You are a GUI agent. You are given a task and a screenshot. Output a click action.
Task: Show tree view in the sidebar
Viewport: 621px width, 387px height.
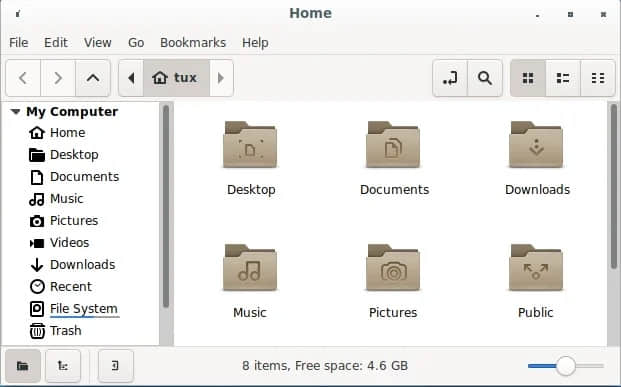point(63,366)
